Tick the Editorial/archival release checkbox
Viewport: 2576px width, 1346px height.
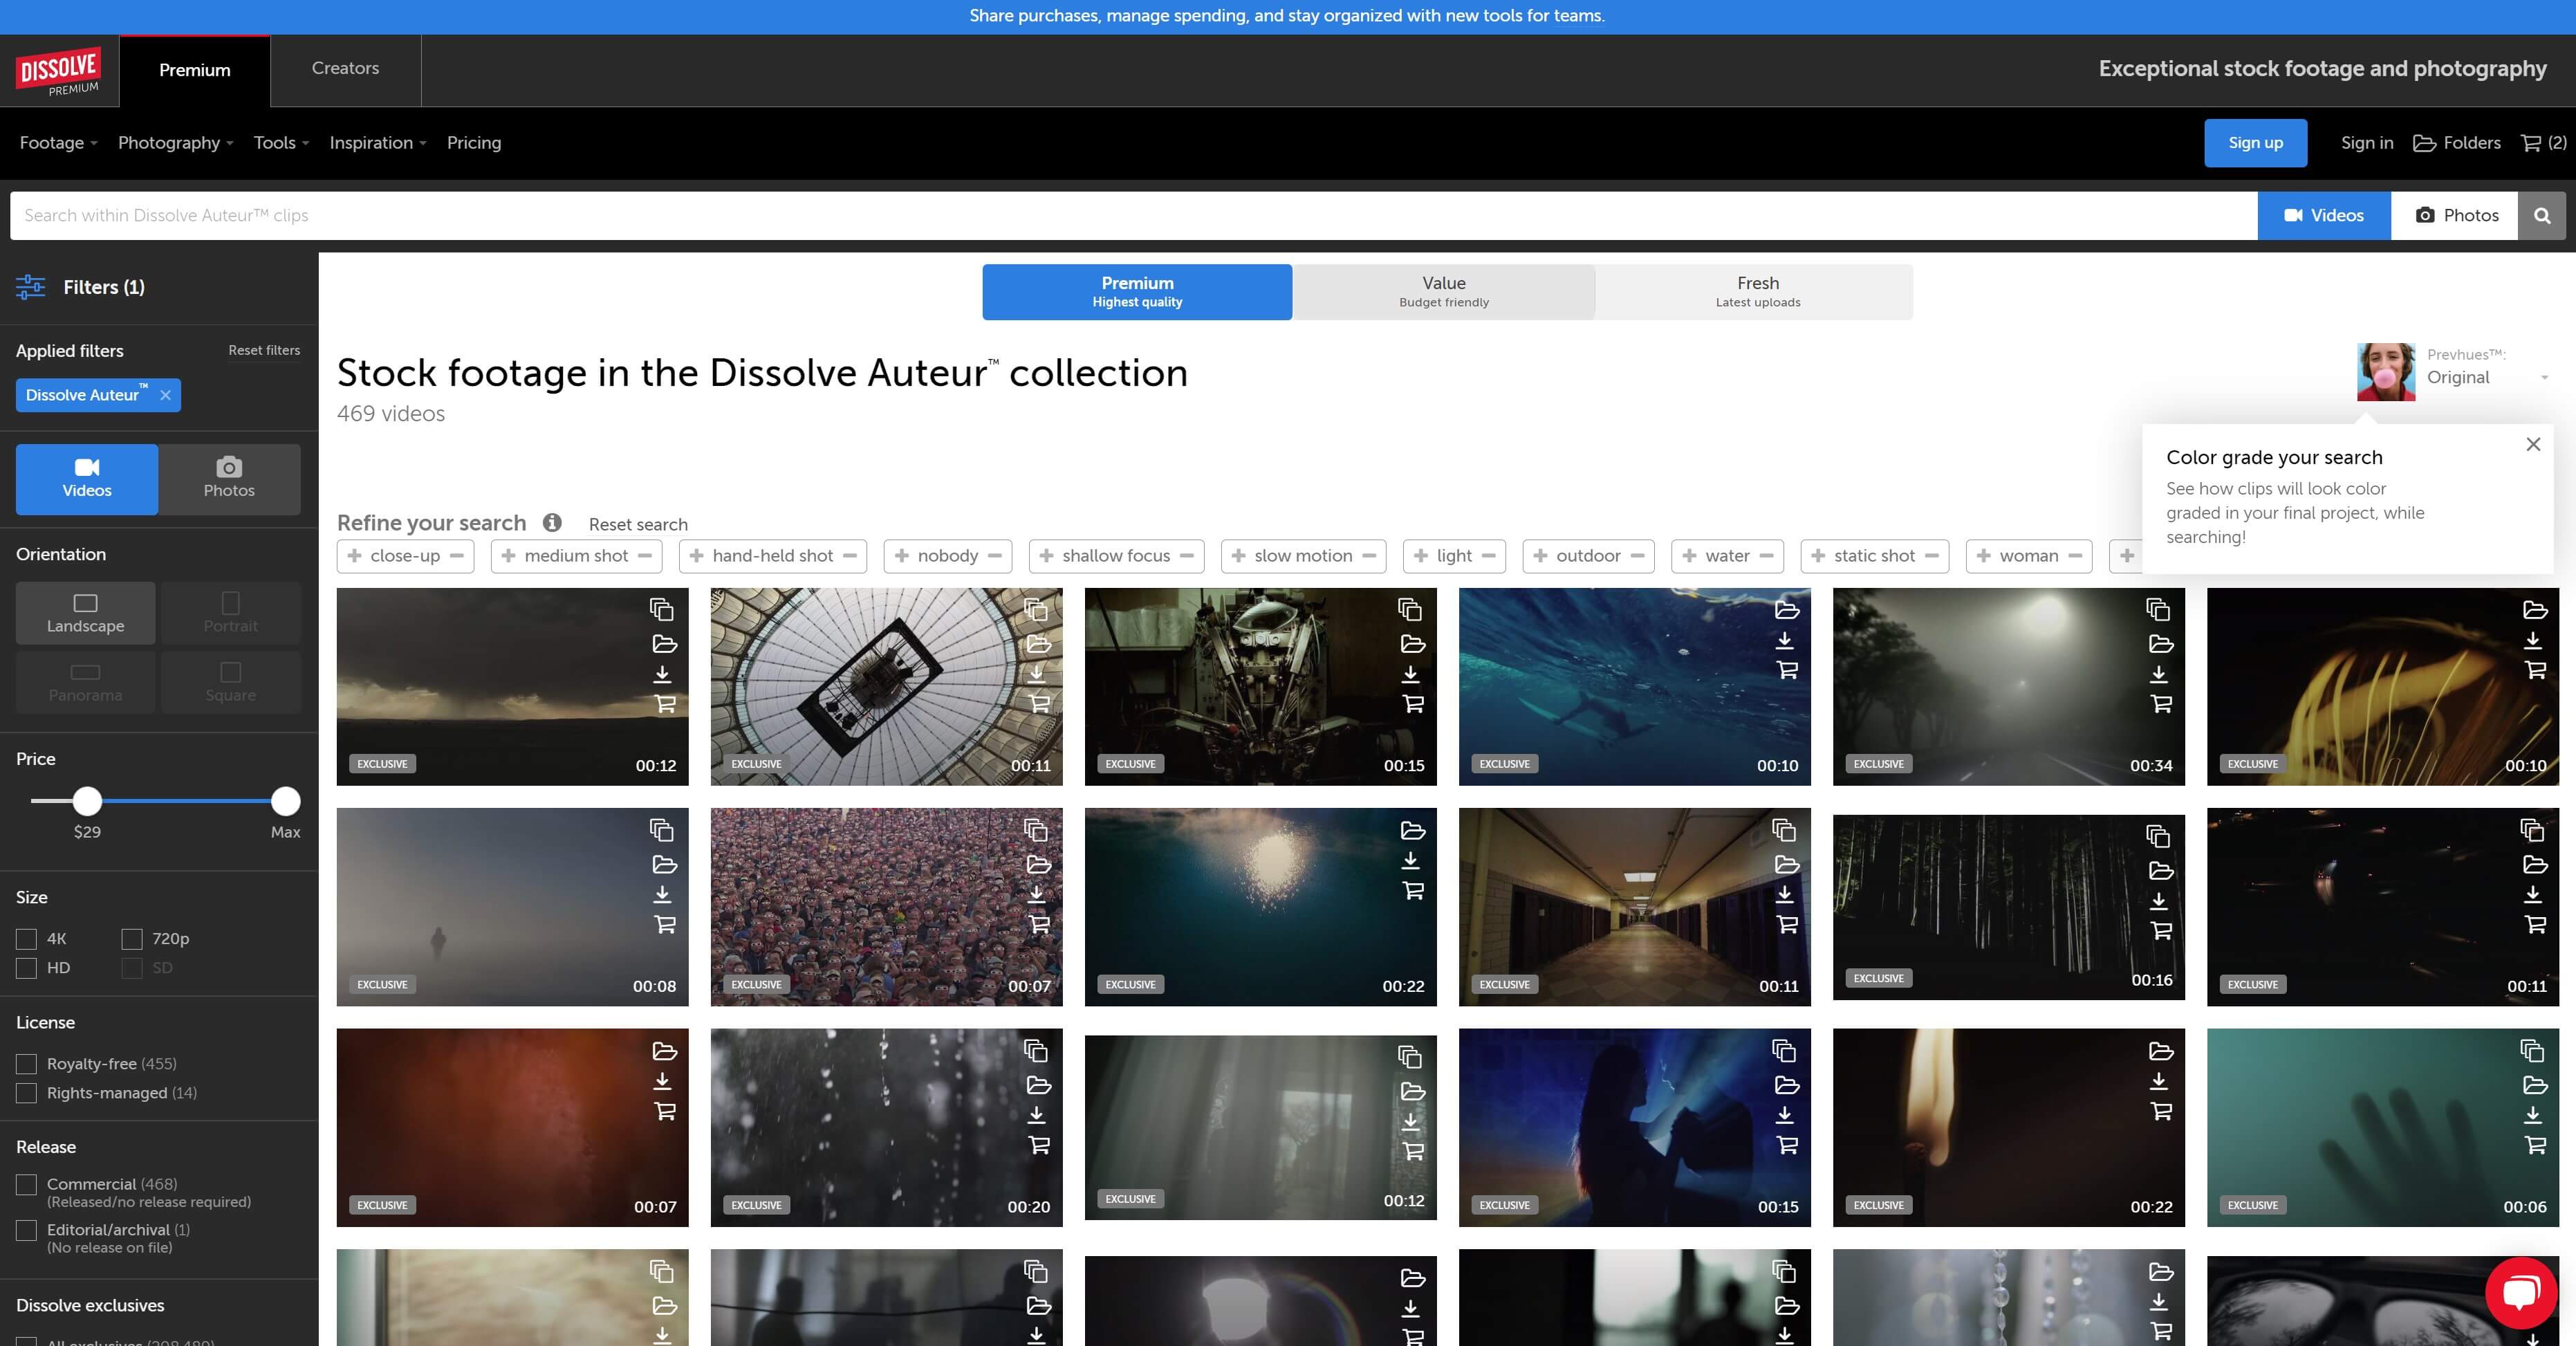point(27,1230)
